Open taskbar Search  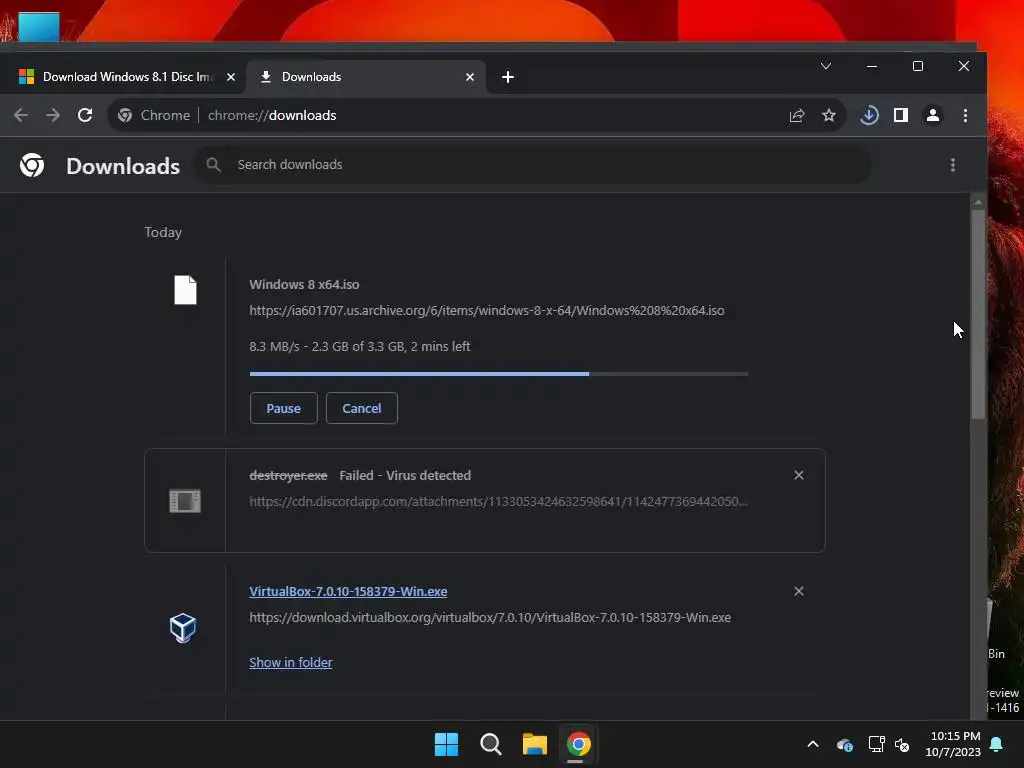[490, 744]
